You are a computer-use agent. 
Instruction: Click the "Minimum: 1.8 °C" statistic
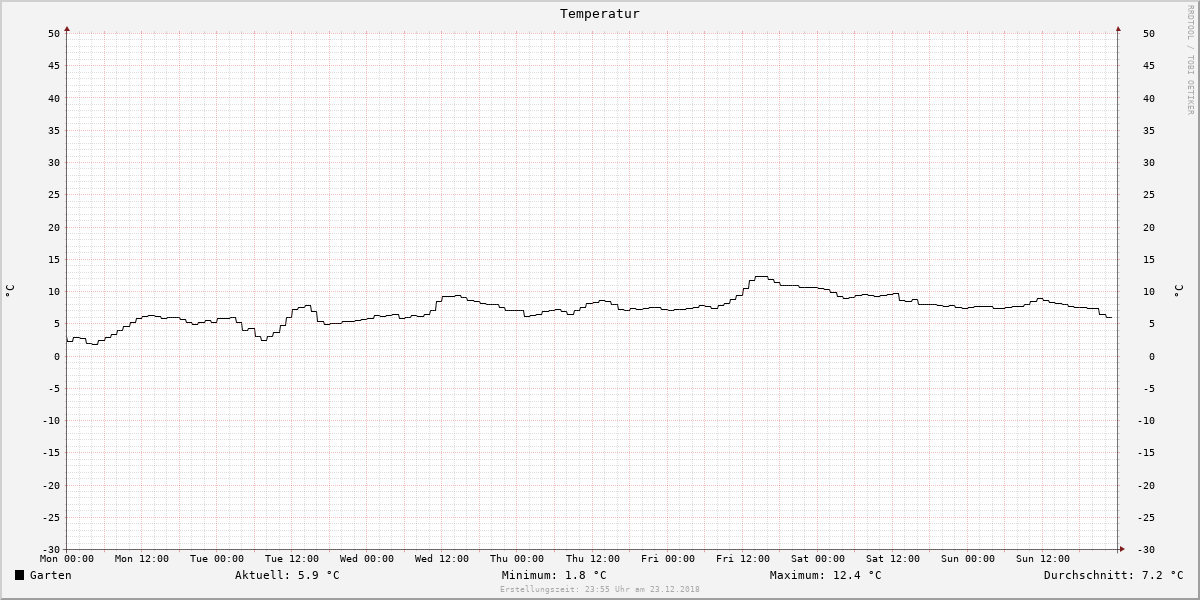(x=554, y=575)
